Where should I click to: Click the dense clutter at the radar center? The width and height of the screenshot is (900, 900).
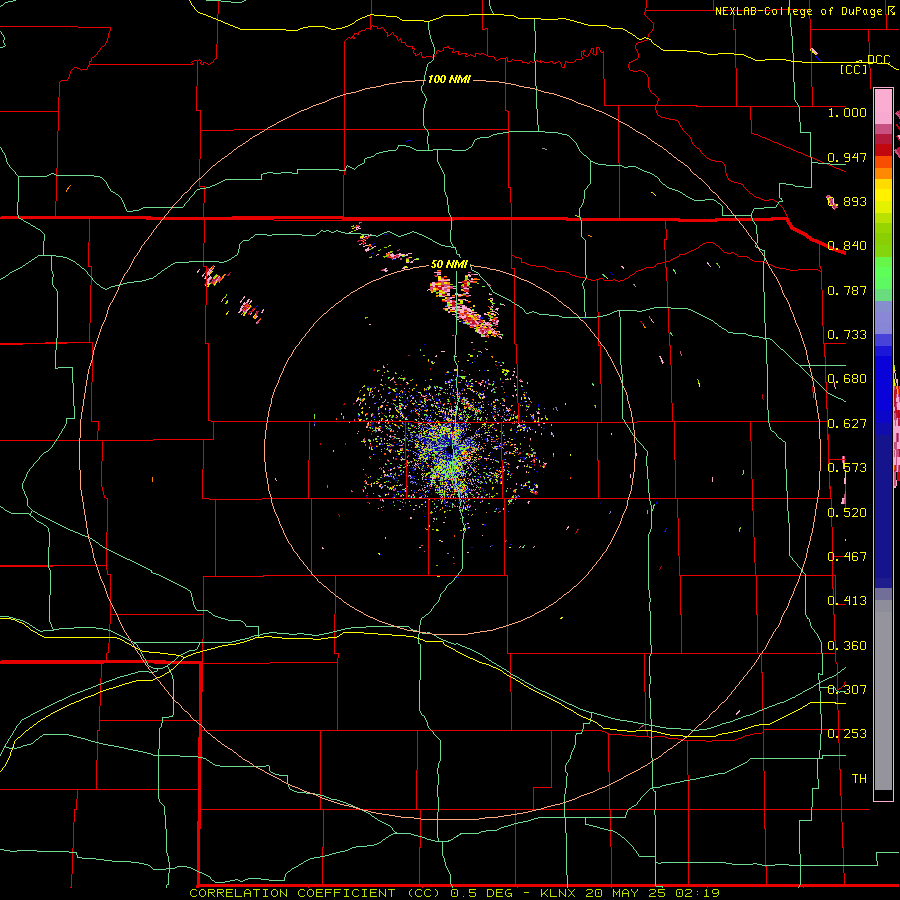pyautogui.click(x=451, y=451)
